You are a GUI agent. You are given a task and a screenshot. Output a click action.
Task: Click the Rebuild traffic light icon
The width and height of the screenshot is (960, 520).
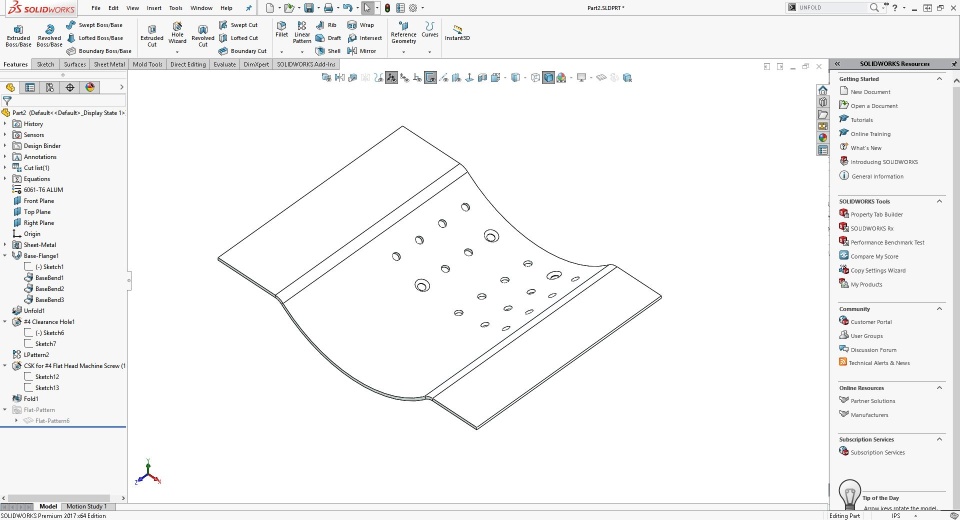[x=387, y=8]
